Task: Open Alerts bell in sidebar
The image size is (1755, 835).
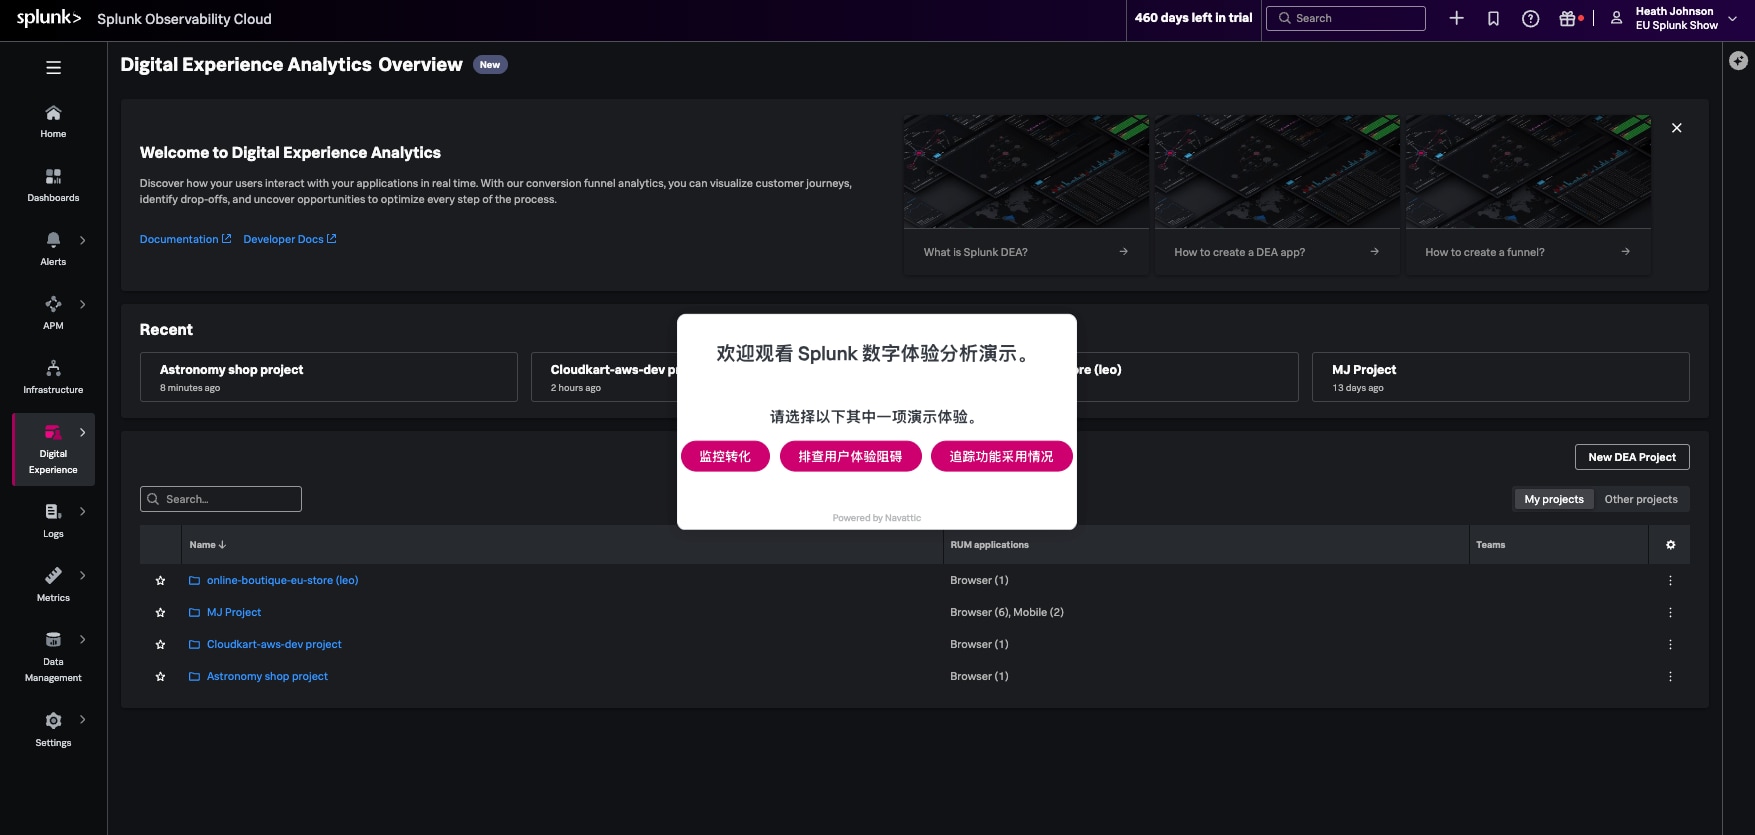Action: click(53, 249)
